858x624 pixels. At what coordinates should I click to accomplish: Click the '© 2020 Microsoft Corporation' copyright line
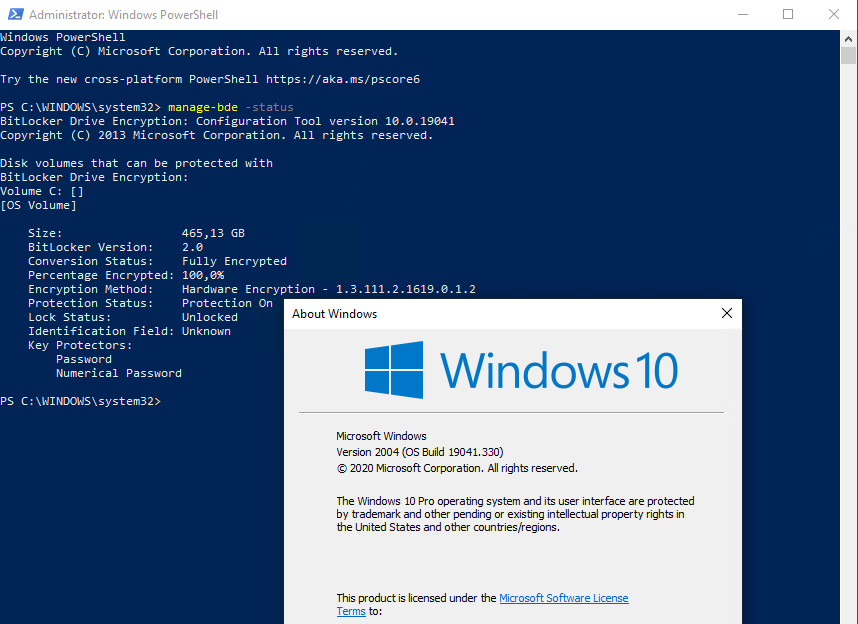[457, 469]
